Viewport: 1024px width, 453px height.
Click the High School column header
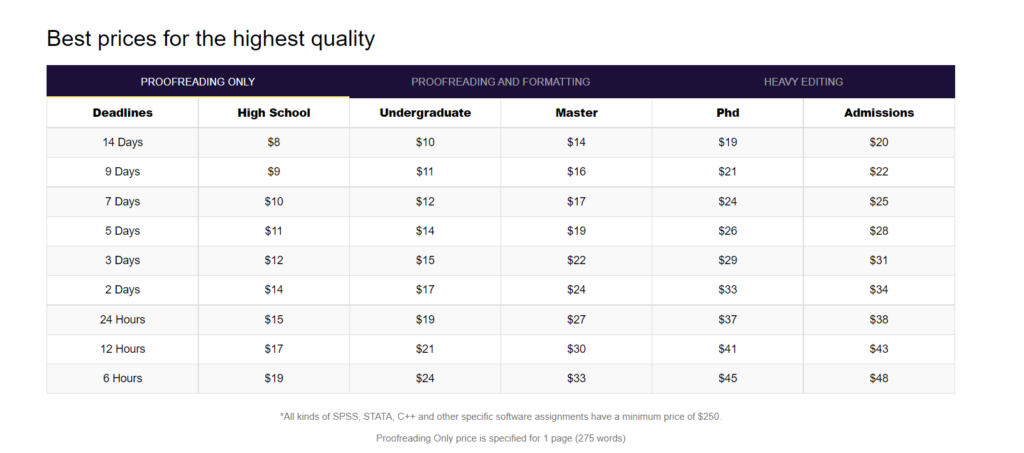click(x=274, y=113)
